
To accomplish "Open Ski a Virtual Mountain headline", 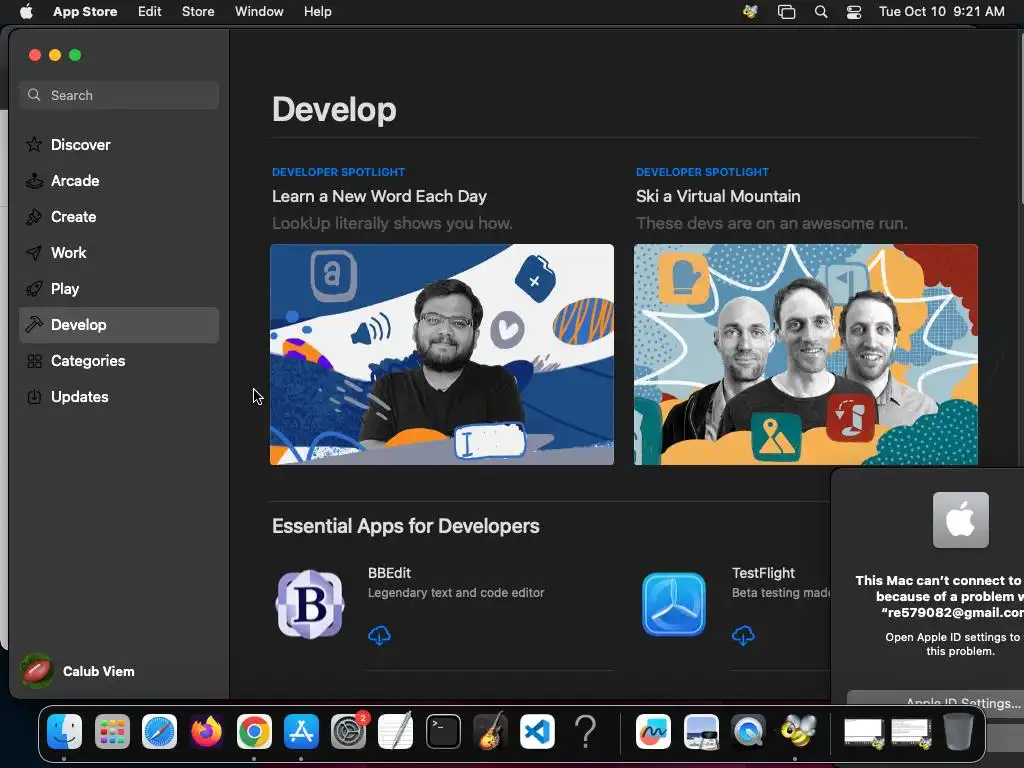I will [x=718, y=197].
